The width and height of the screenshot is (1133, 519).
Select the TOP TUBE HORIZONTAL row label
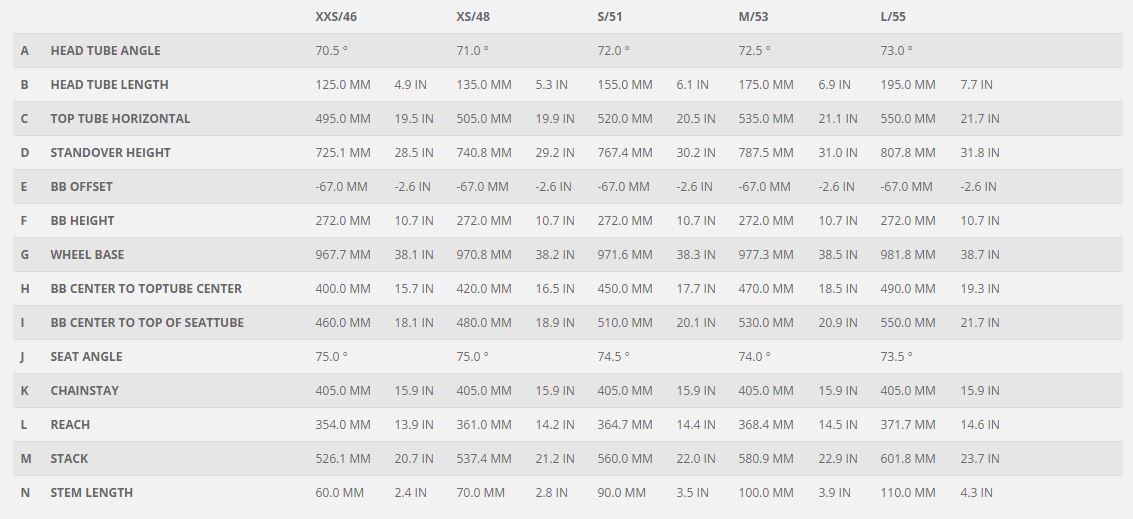(x=120, y=119)
